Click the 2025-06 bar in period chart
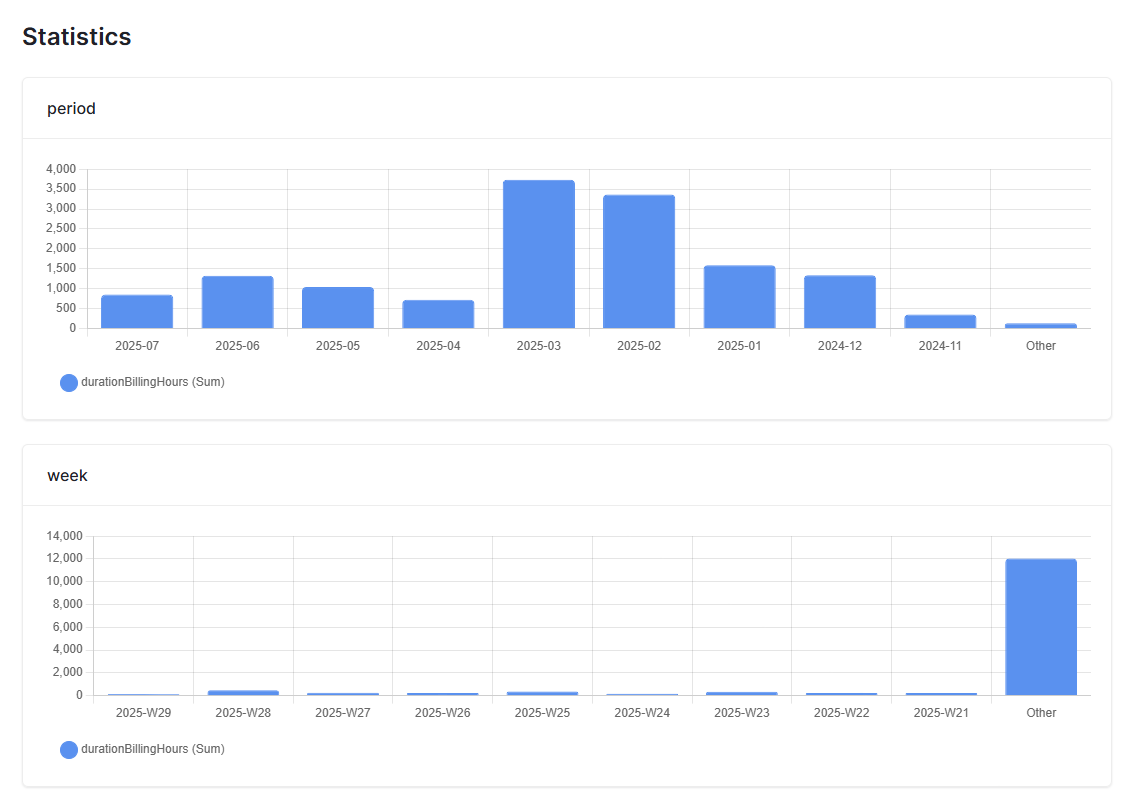The height and width of the screenshot is (809, 1133). point(237,302)
